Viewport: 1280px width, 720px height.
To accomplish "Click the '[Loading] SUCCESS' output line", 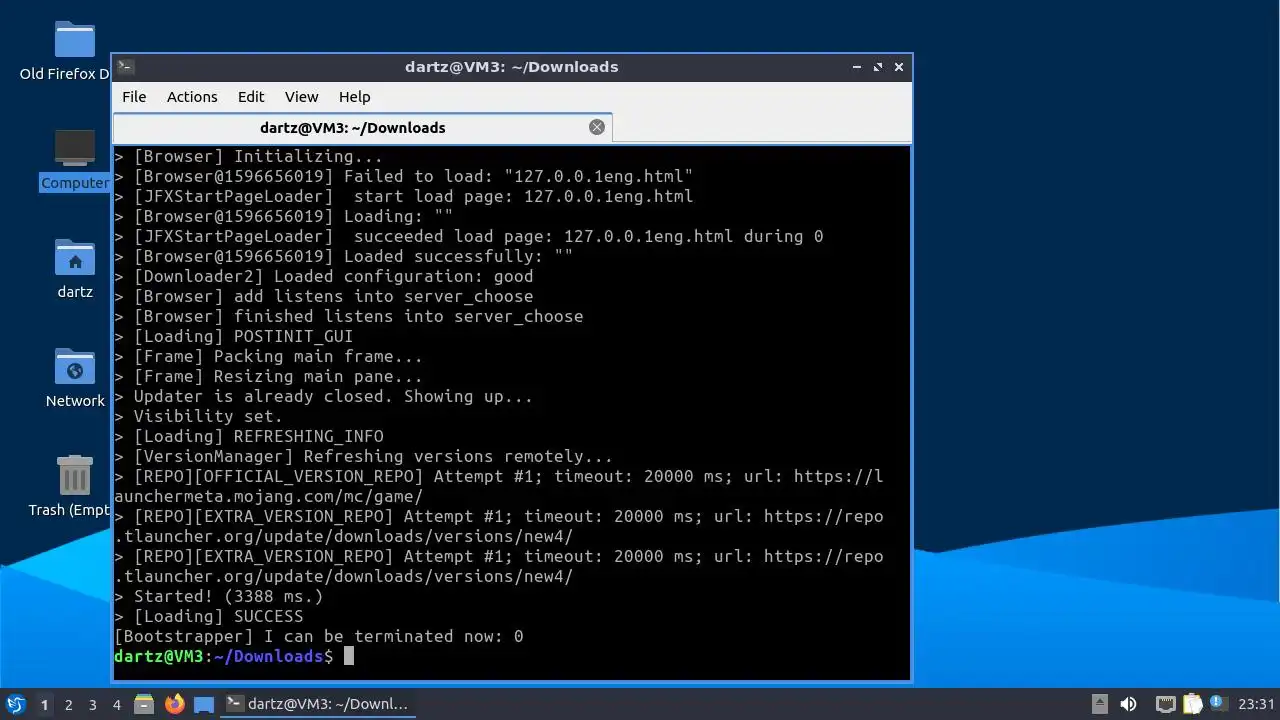I will point(208,616).
